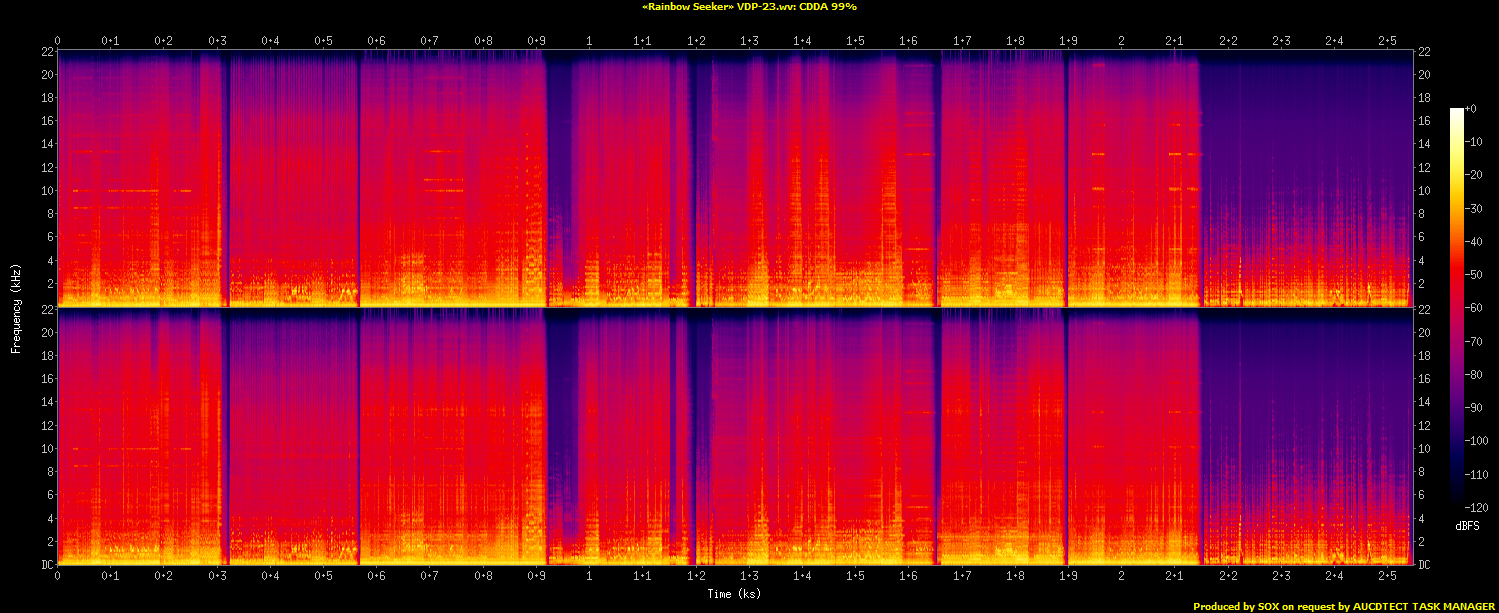Click the DC label on the right frequency axis
This screenshot has height=613, width=1499.
coord(1423,565)
